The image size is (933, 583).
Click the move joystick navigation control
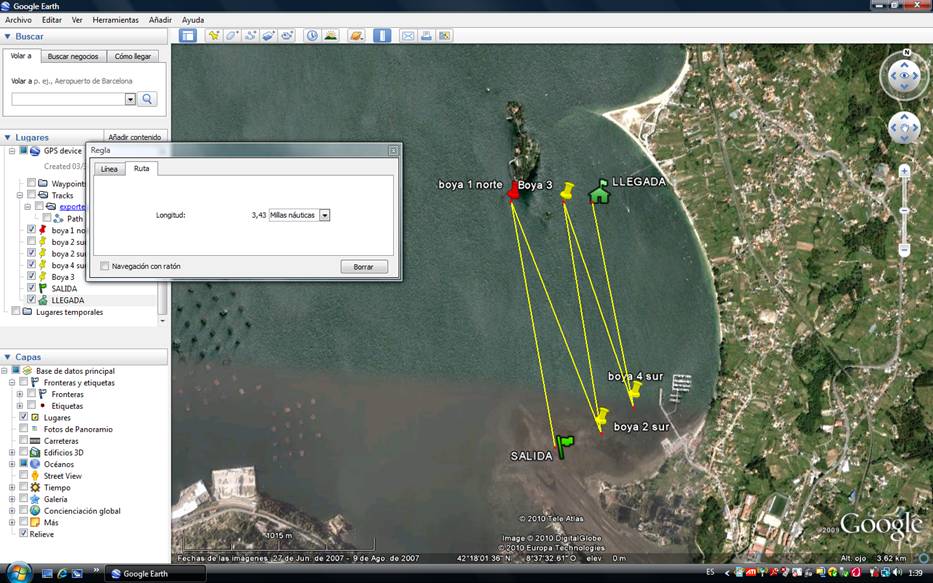[904, 128]
